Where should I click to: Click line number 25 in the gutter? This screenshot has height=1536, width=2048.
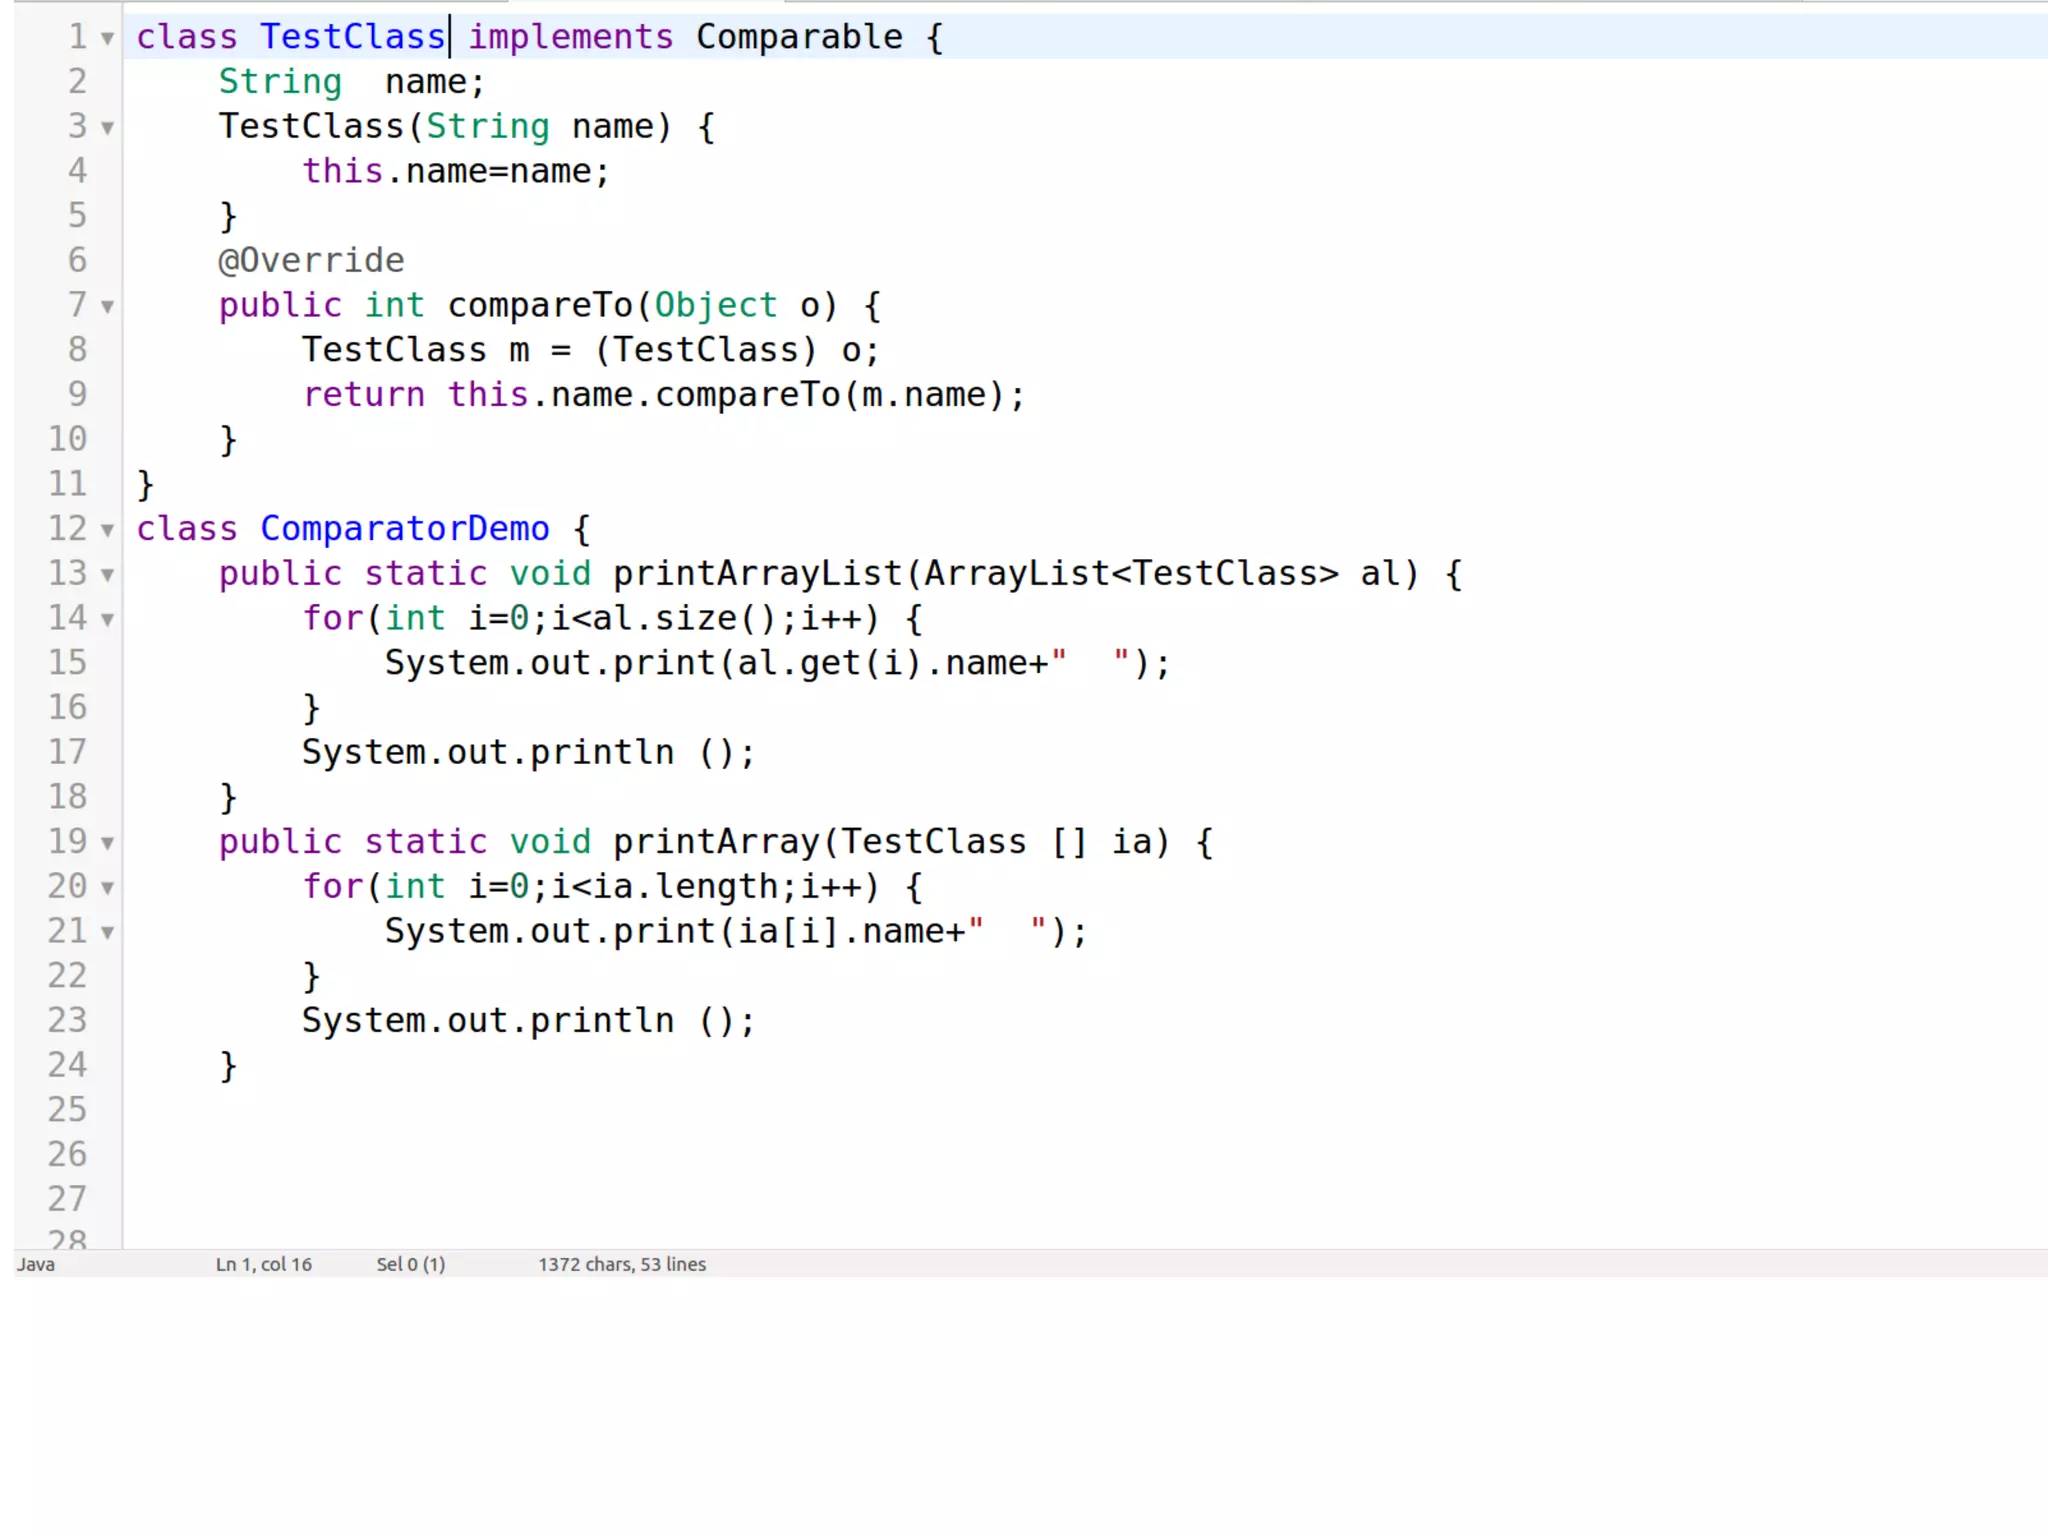67,1110
